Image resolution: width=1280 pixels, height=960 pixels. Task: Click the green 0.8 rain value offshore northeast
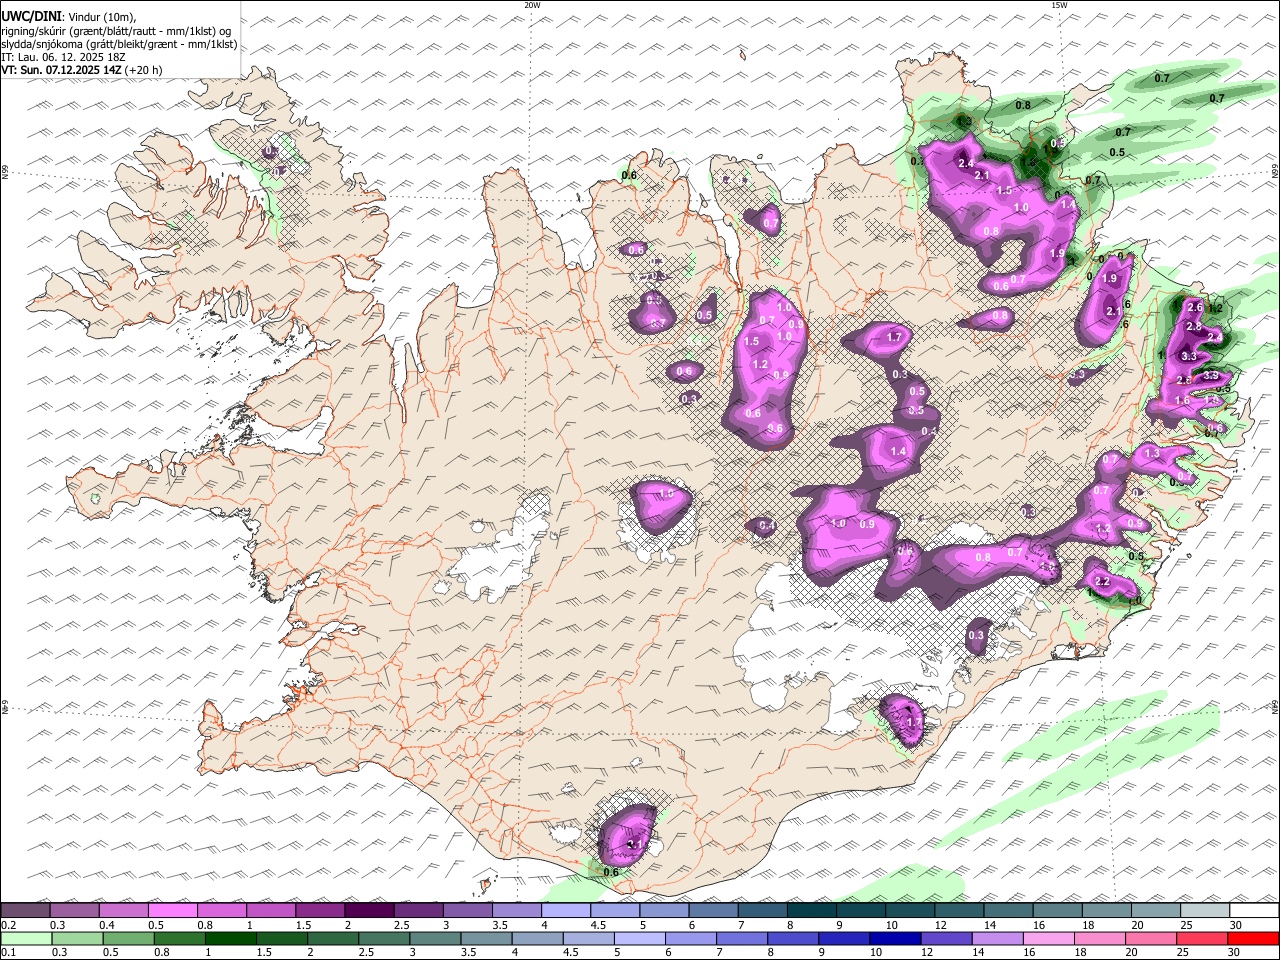(x=1023, y=105)
